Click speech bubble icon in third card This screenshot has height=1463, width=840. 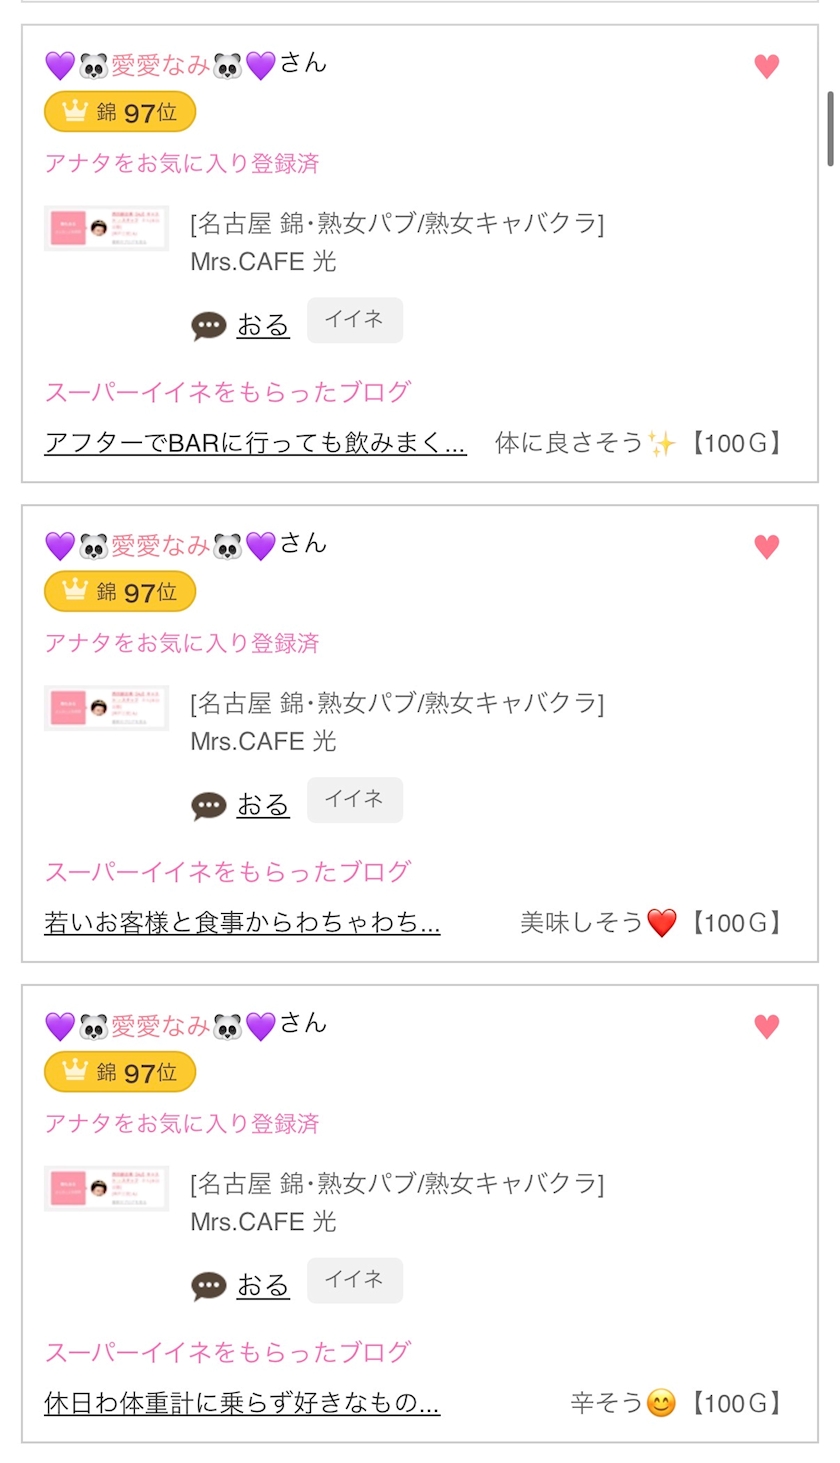pyautogui.click(x=209, y=1286)
